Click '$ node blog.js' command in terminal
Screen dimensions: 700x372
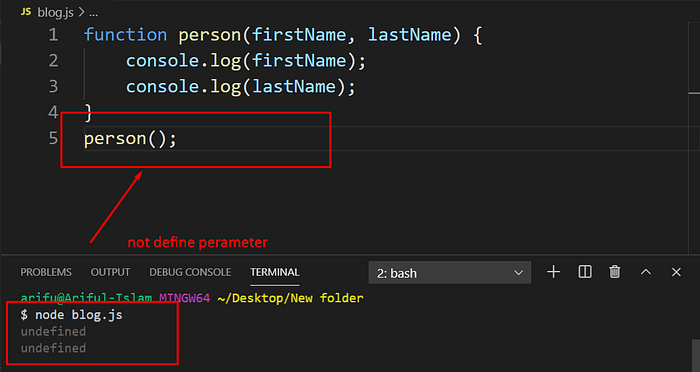coord(71,315)
